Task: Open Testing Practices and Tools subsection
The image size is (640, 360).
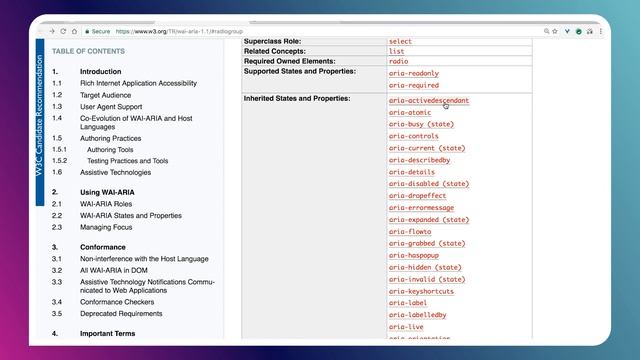Action: point(127,161)
